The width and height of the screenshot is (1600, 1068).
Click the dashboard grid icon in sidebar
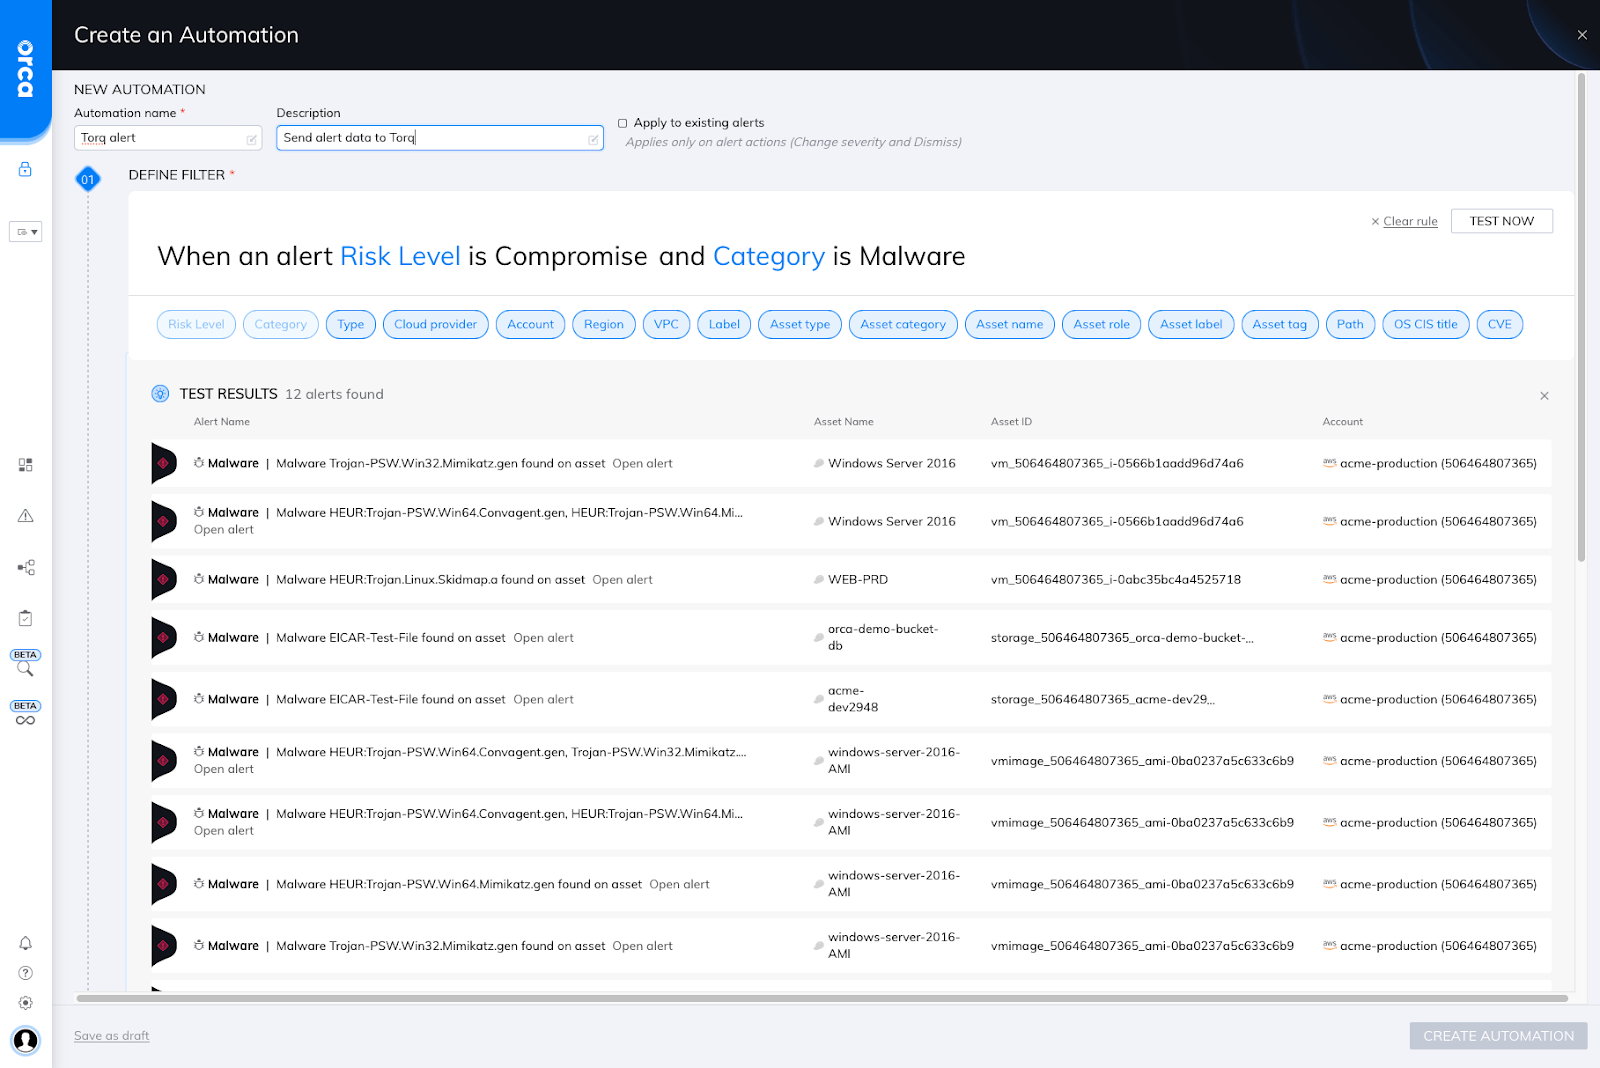26,465
